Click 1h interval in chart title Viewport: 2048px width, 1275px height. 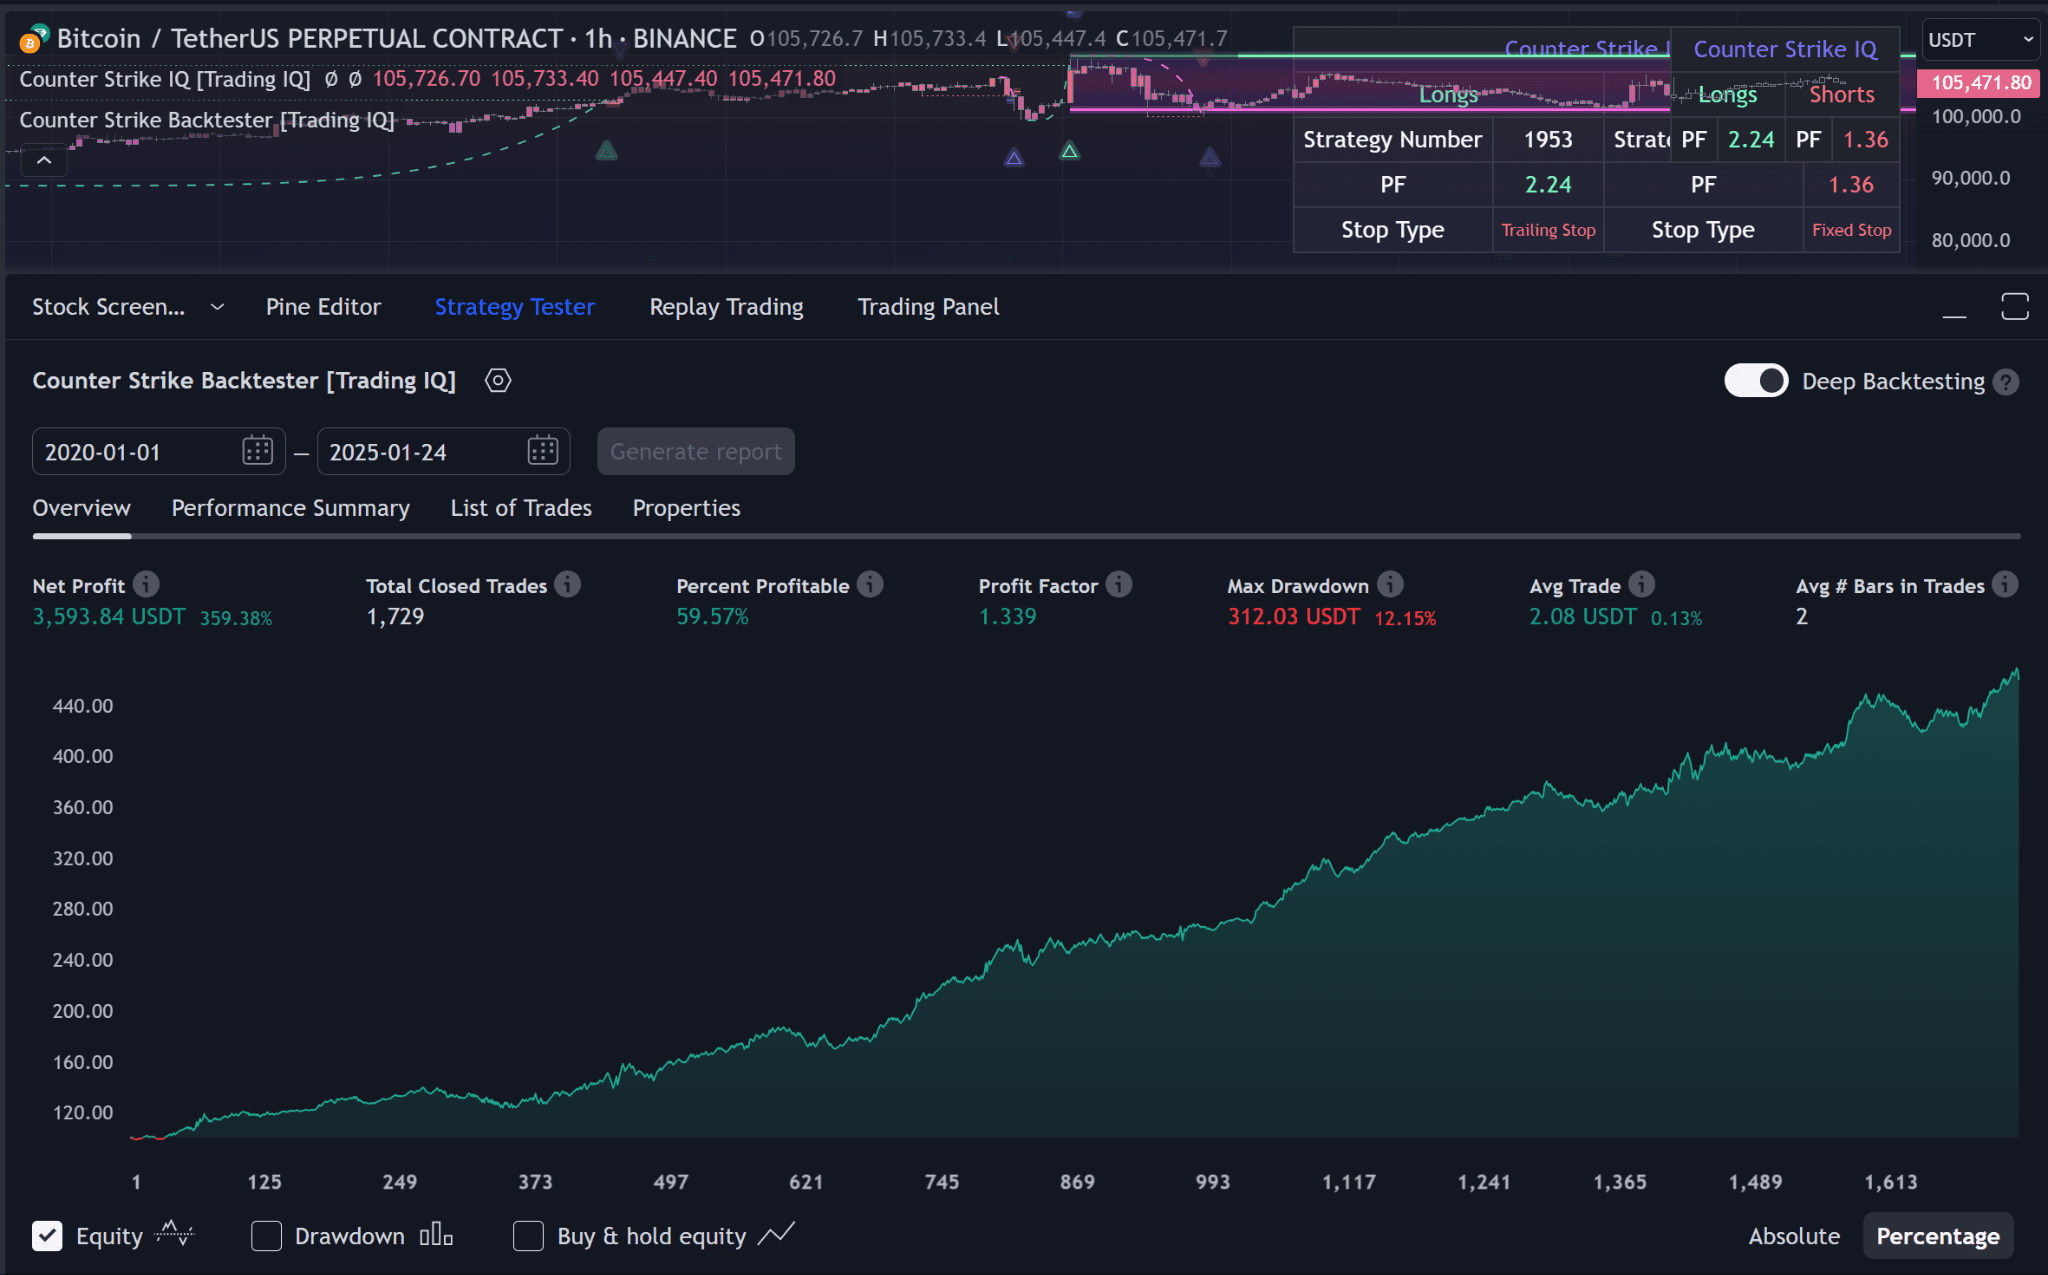click(x=598, y=39)
